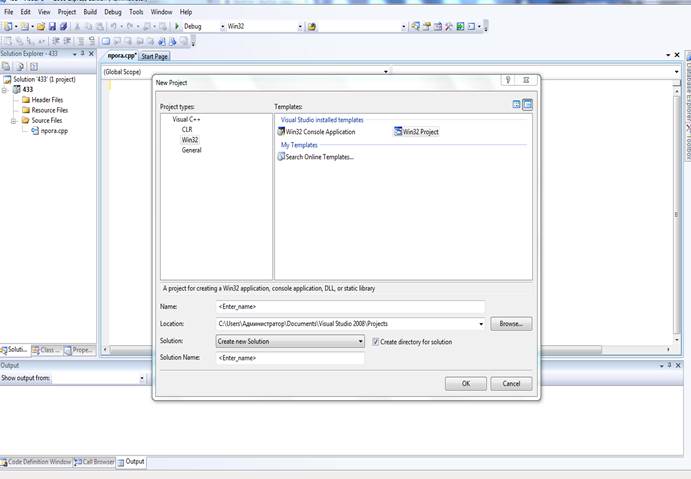Click the Name input field
This screenshot has width=691, height=479.
click(x=351, y=307)
